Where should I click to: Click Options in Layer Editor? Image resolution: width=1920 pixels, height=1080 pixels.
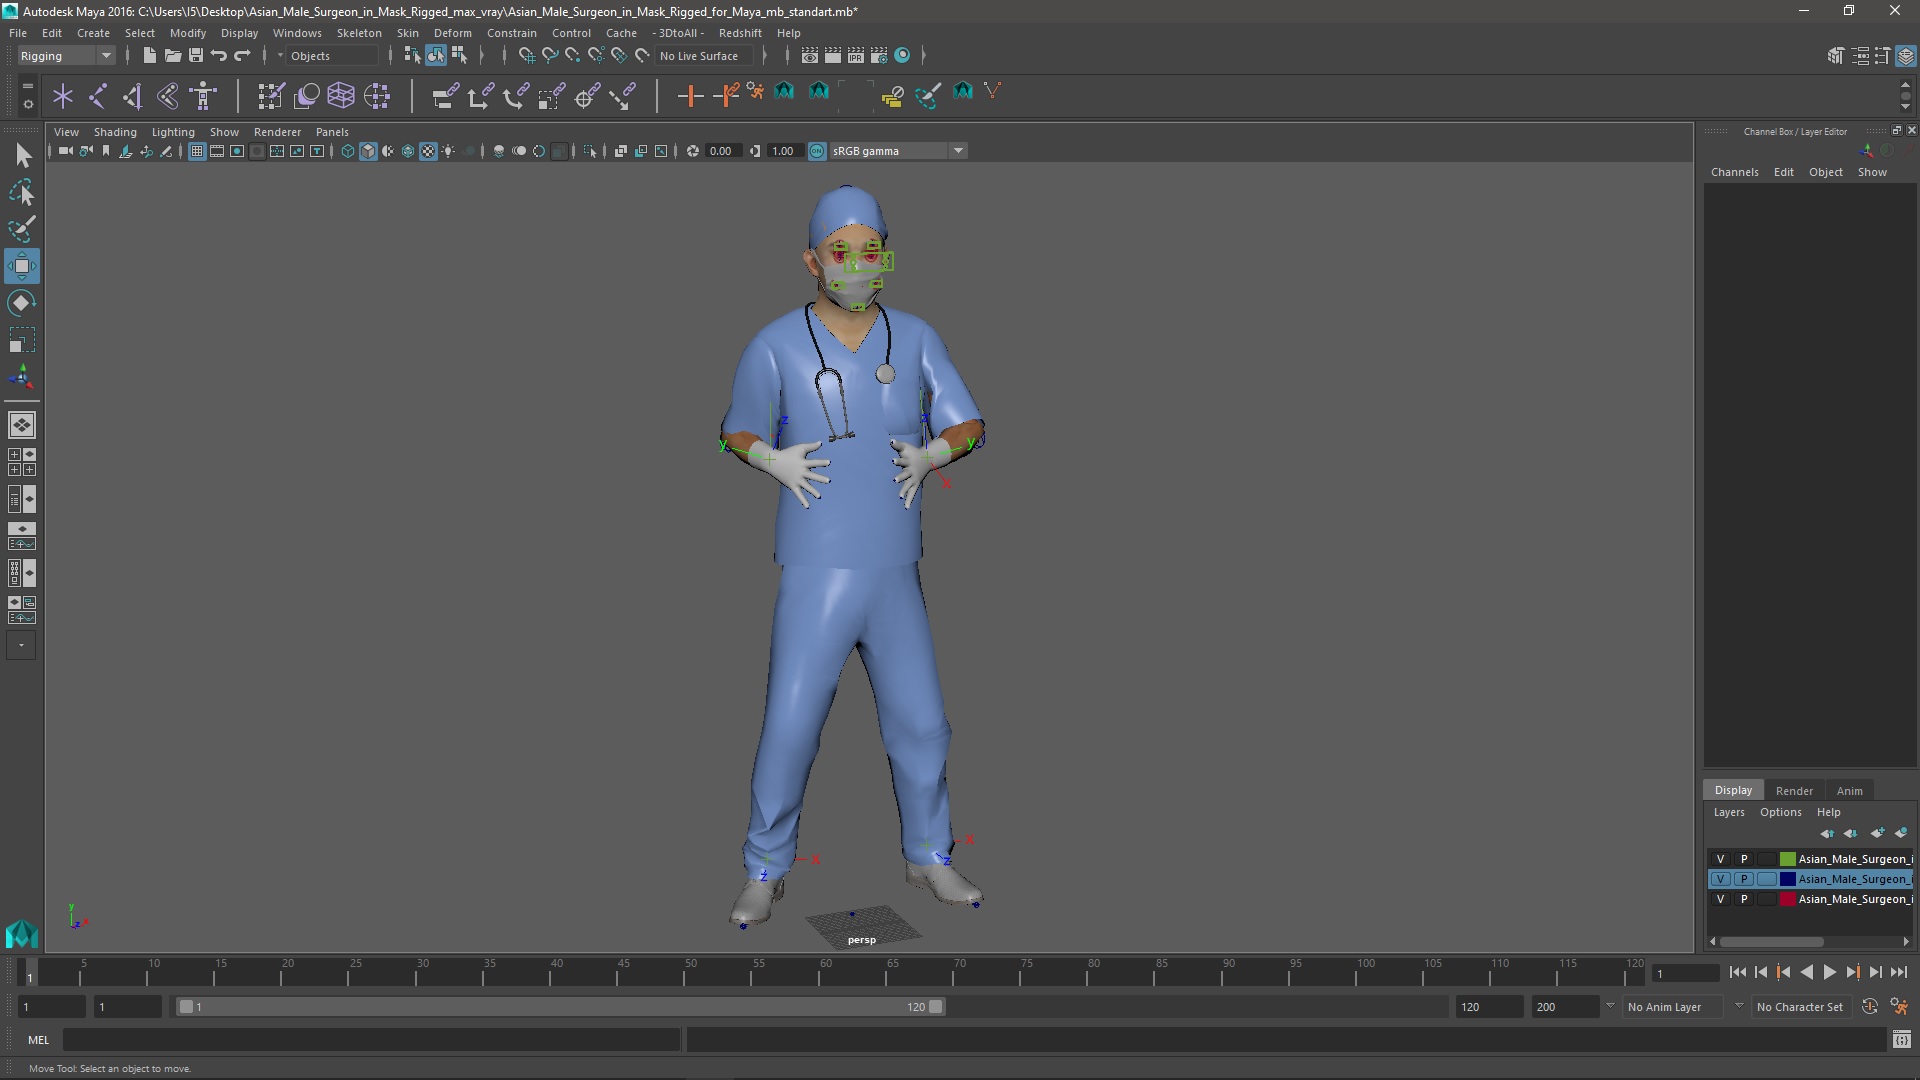click(1780, 812)
